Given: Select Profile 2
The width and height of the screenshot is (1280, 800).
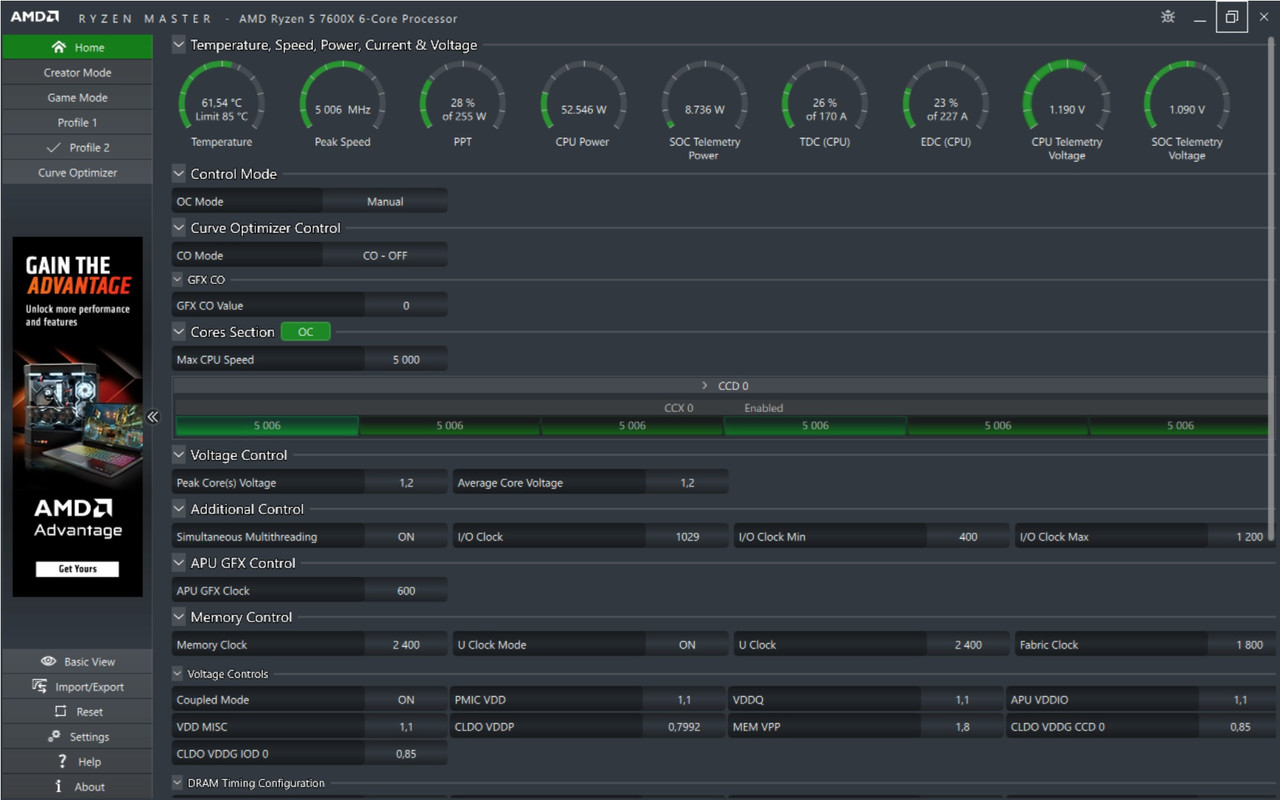Looking at the screenshot, I should [x=77, y=147].
